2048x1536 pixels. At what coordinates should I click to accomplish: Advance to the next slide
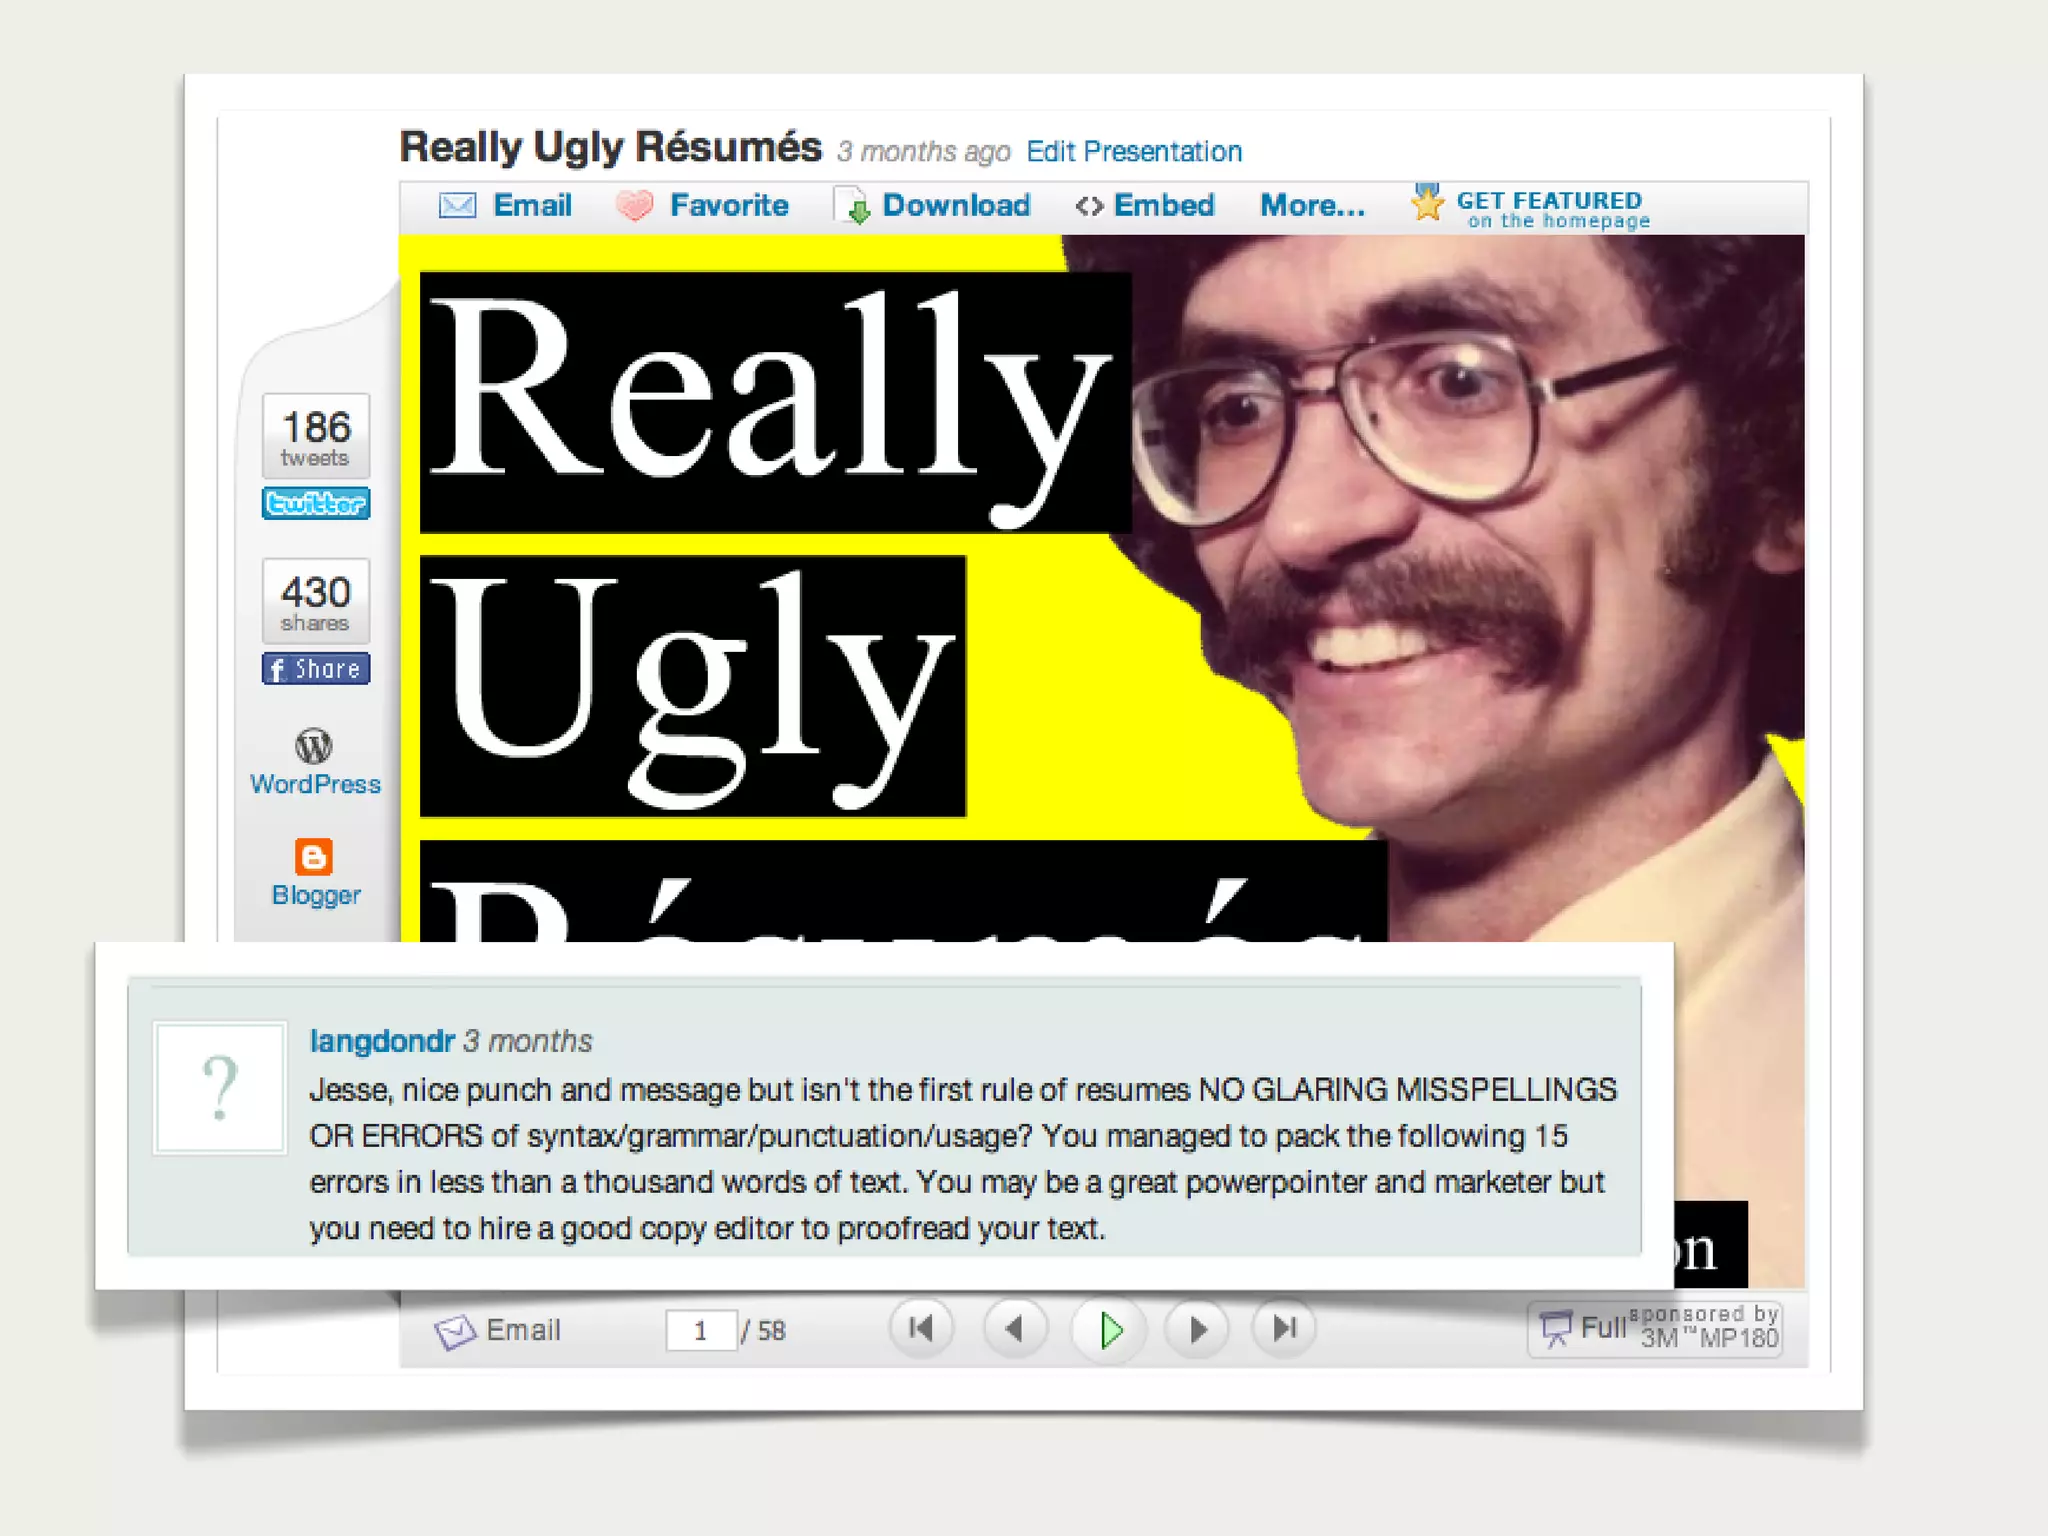click(1197, 1329)
